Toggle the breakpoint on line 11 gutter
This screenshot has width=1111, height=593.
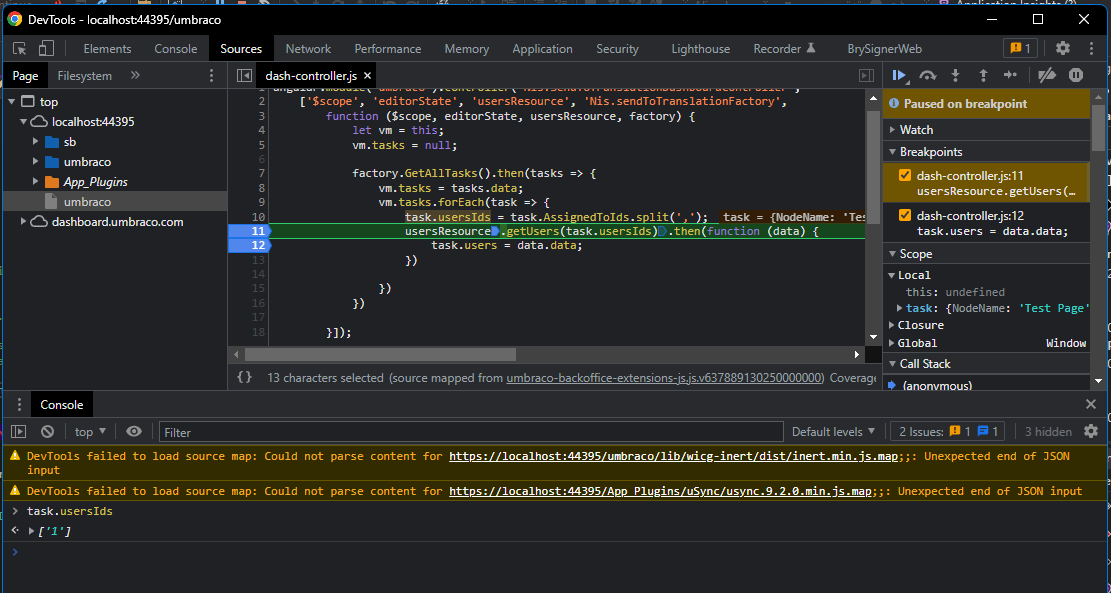coord(249,231)
